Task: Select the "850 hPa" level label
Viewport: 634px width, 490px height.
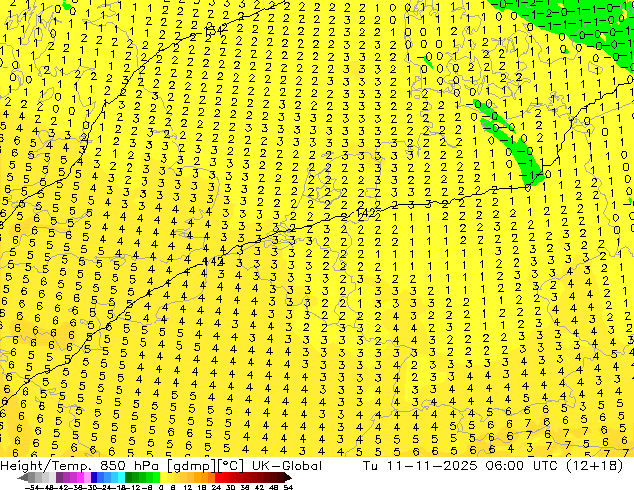Action: (127, 466)
